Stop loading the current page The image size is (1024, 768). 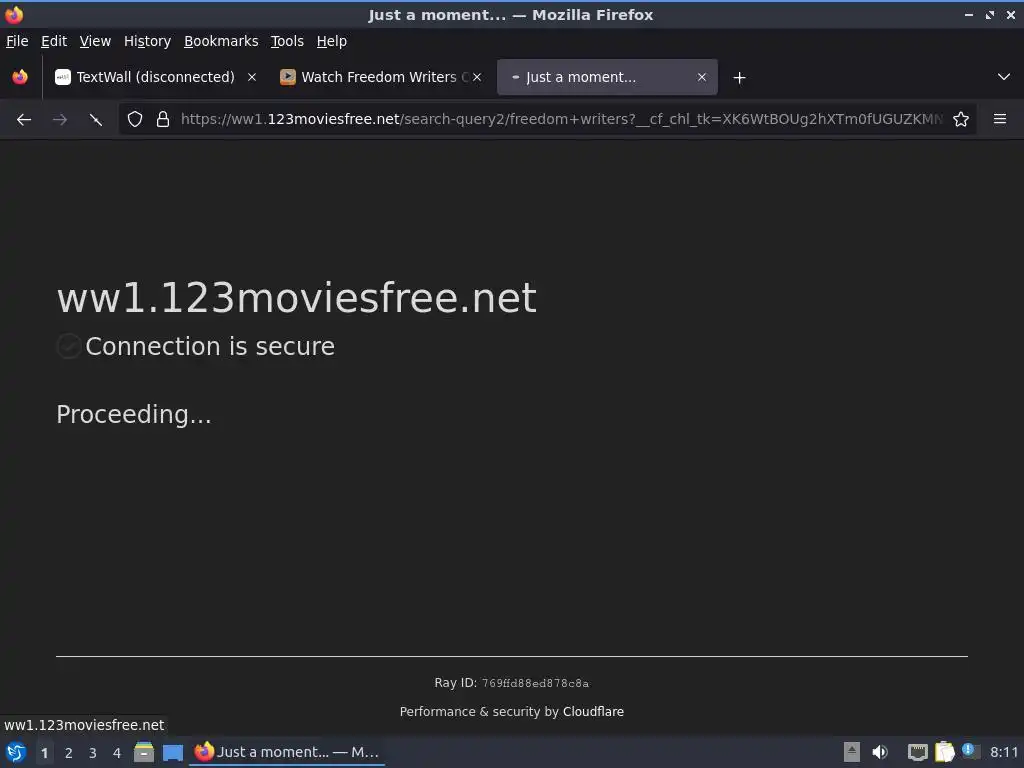(96, 120)
